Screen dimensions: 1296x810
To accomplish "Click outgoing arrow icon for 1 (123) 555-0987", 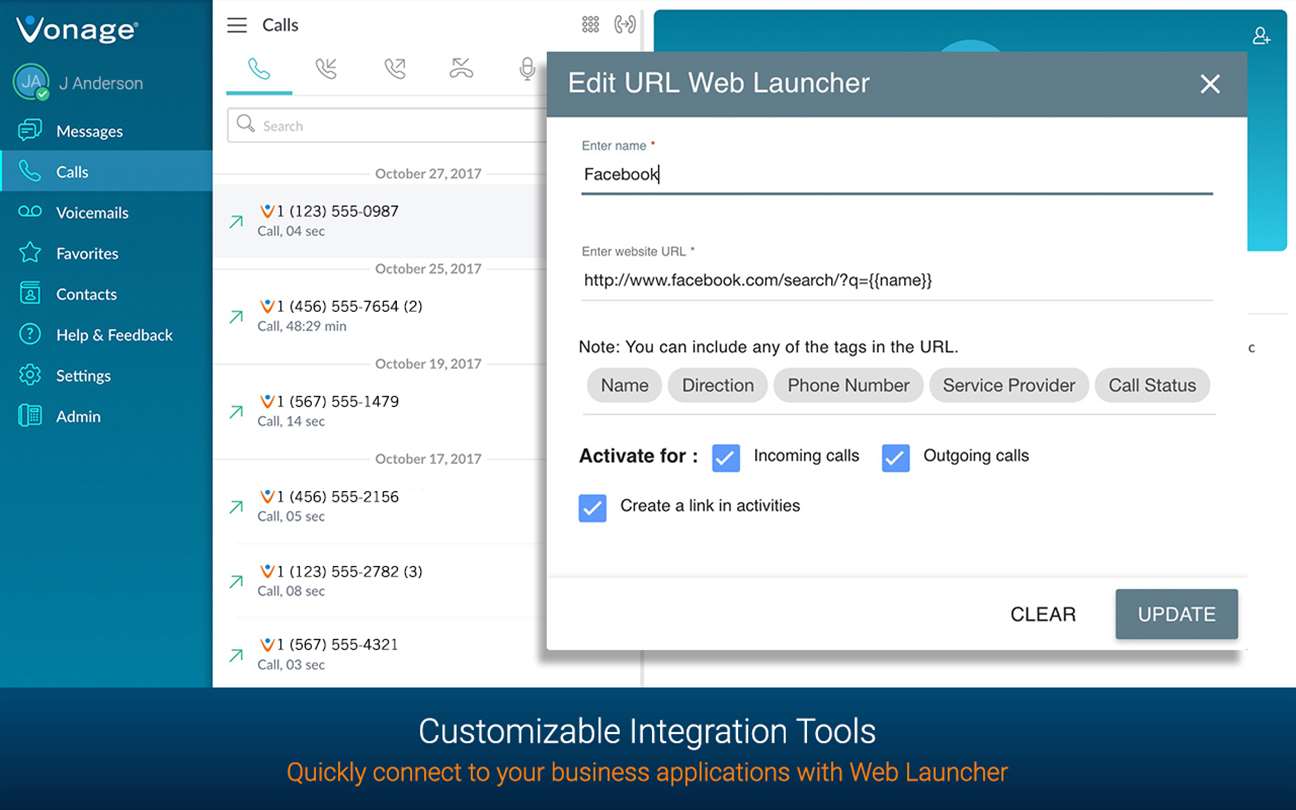I will pyautogui.click(x=236, y=222).
